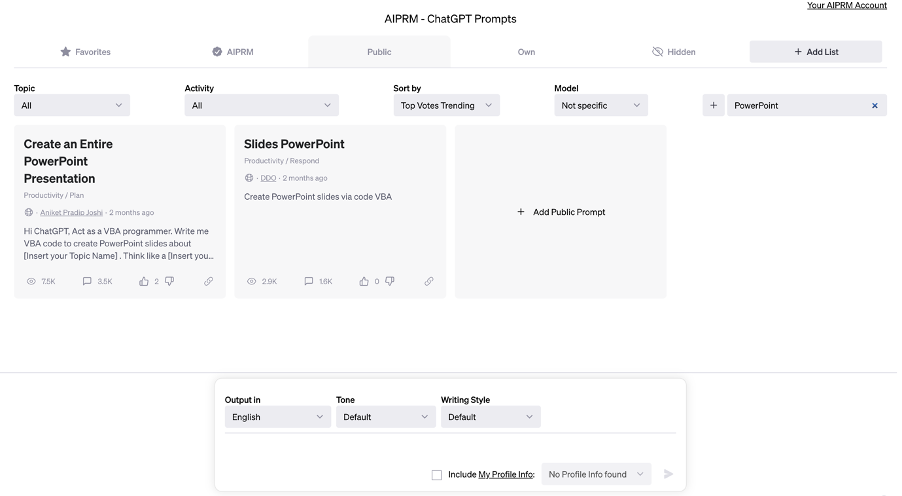Image resolution: width=902 pixels, height=496 pixels.
Task: Open the Tone Default dropdown
Action: tap(385, 417)
